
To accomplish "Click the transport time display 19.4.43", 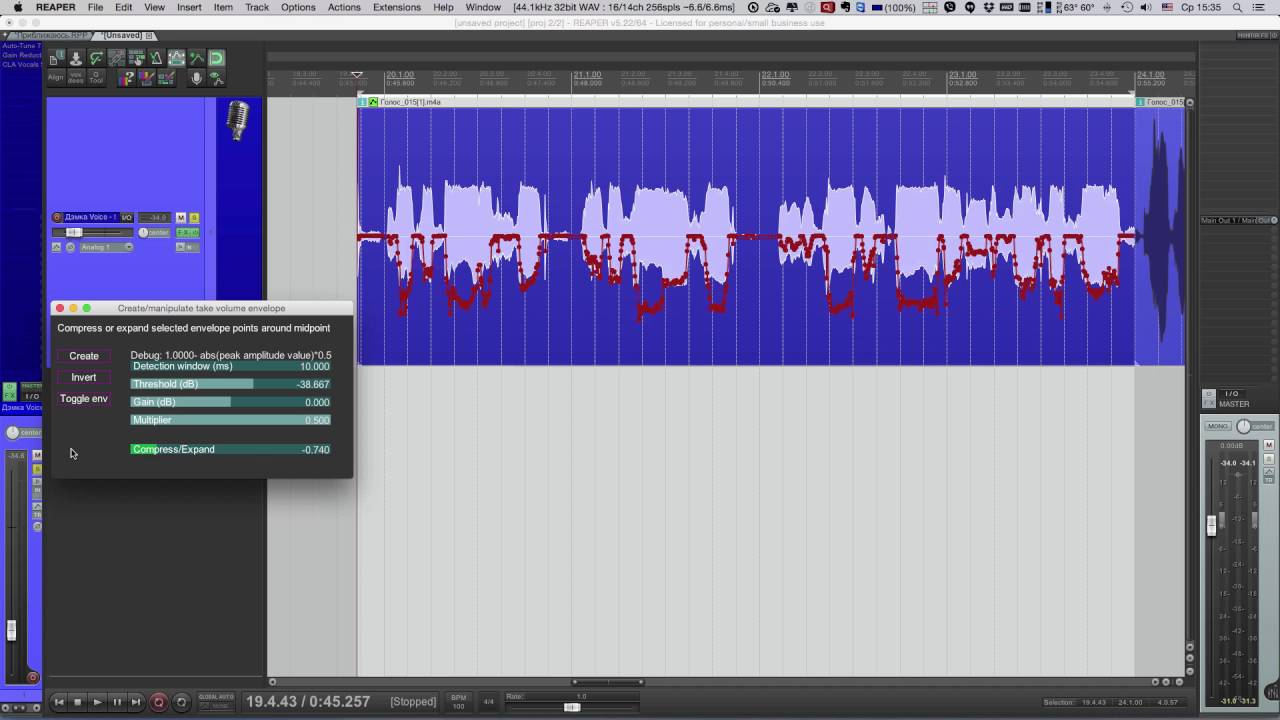I will click(x=309, y=702).
